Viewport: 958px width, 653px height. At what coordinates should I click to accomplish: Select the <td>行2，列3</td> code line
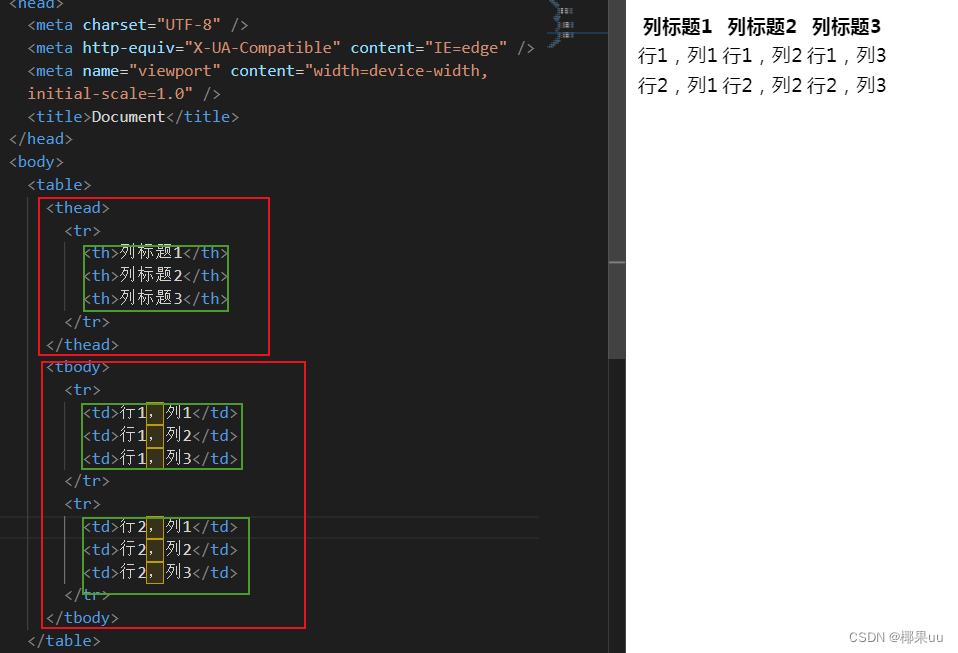tap(160, 572)
